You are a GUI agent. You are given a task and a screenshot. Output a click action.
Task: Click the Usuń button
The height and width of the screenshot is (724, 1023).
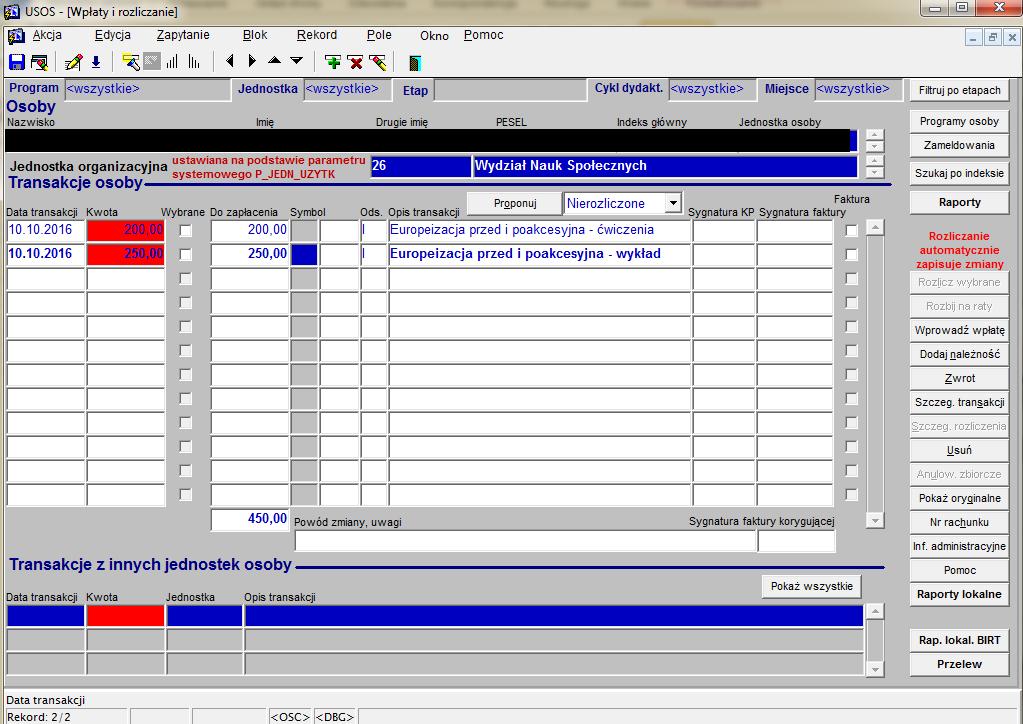click(x=959, y=450)
